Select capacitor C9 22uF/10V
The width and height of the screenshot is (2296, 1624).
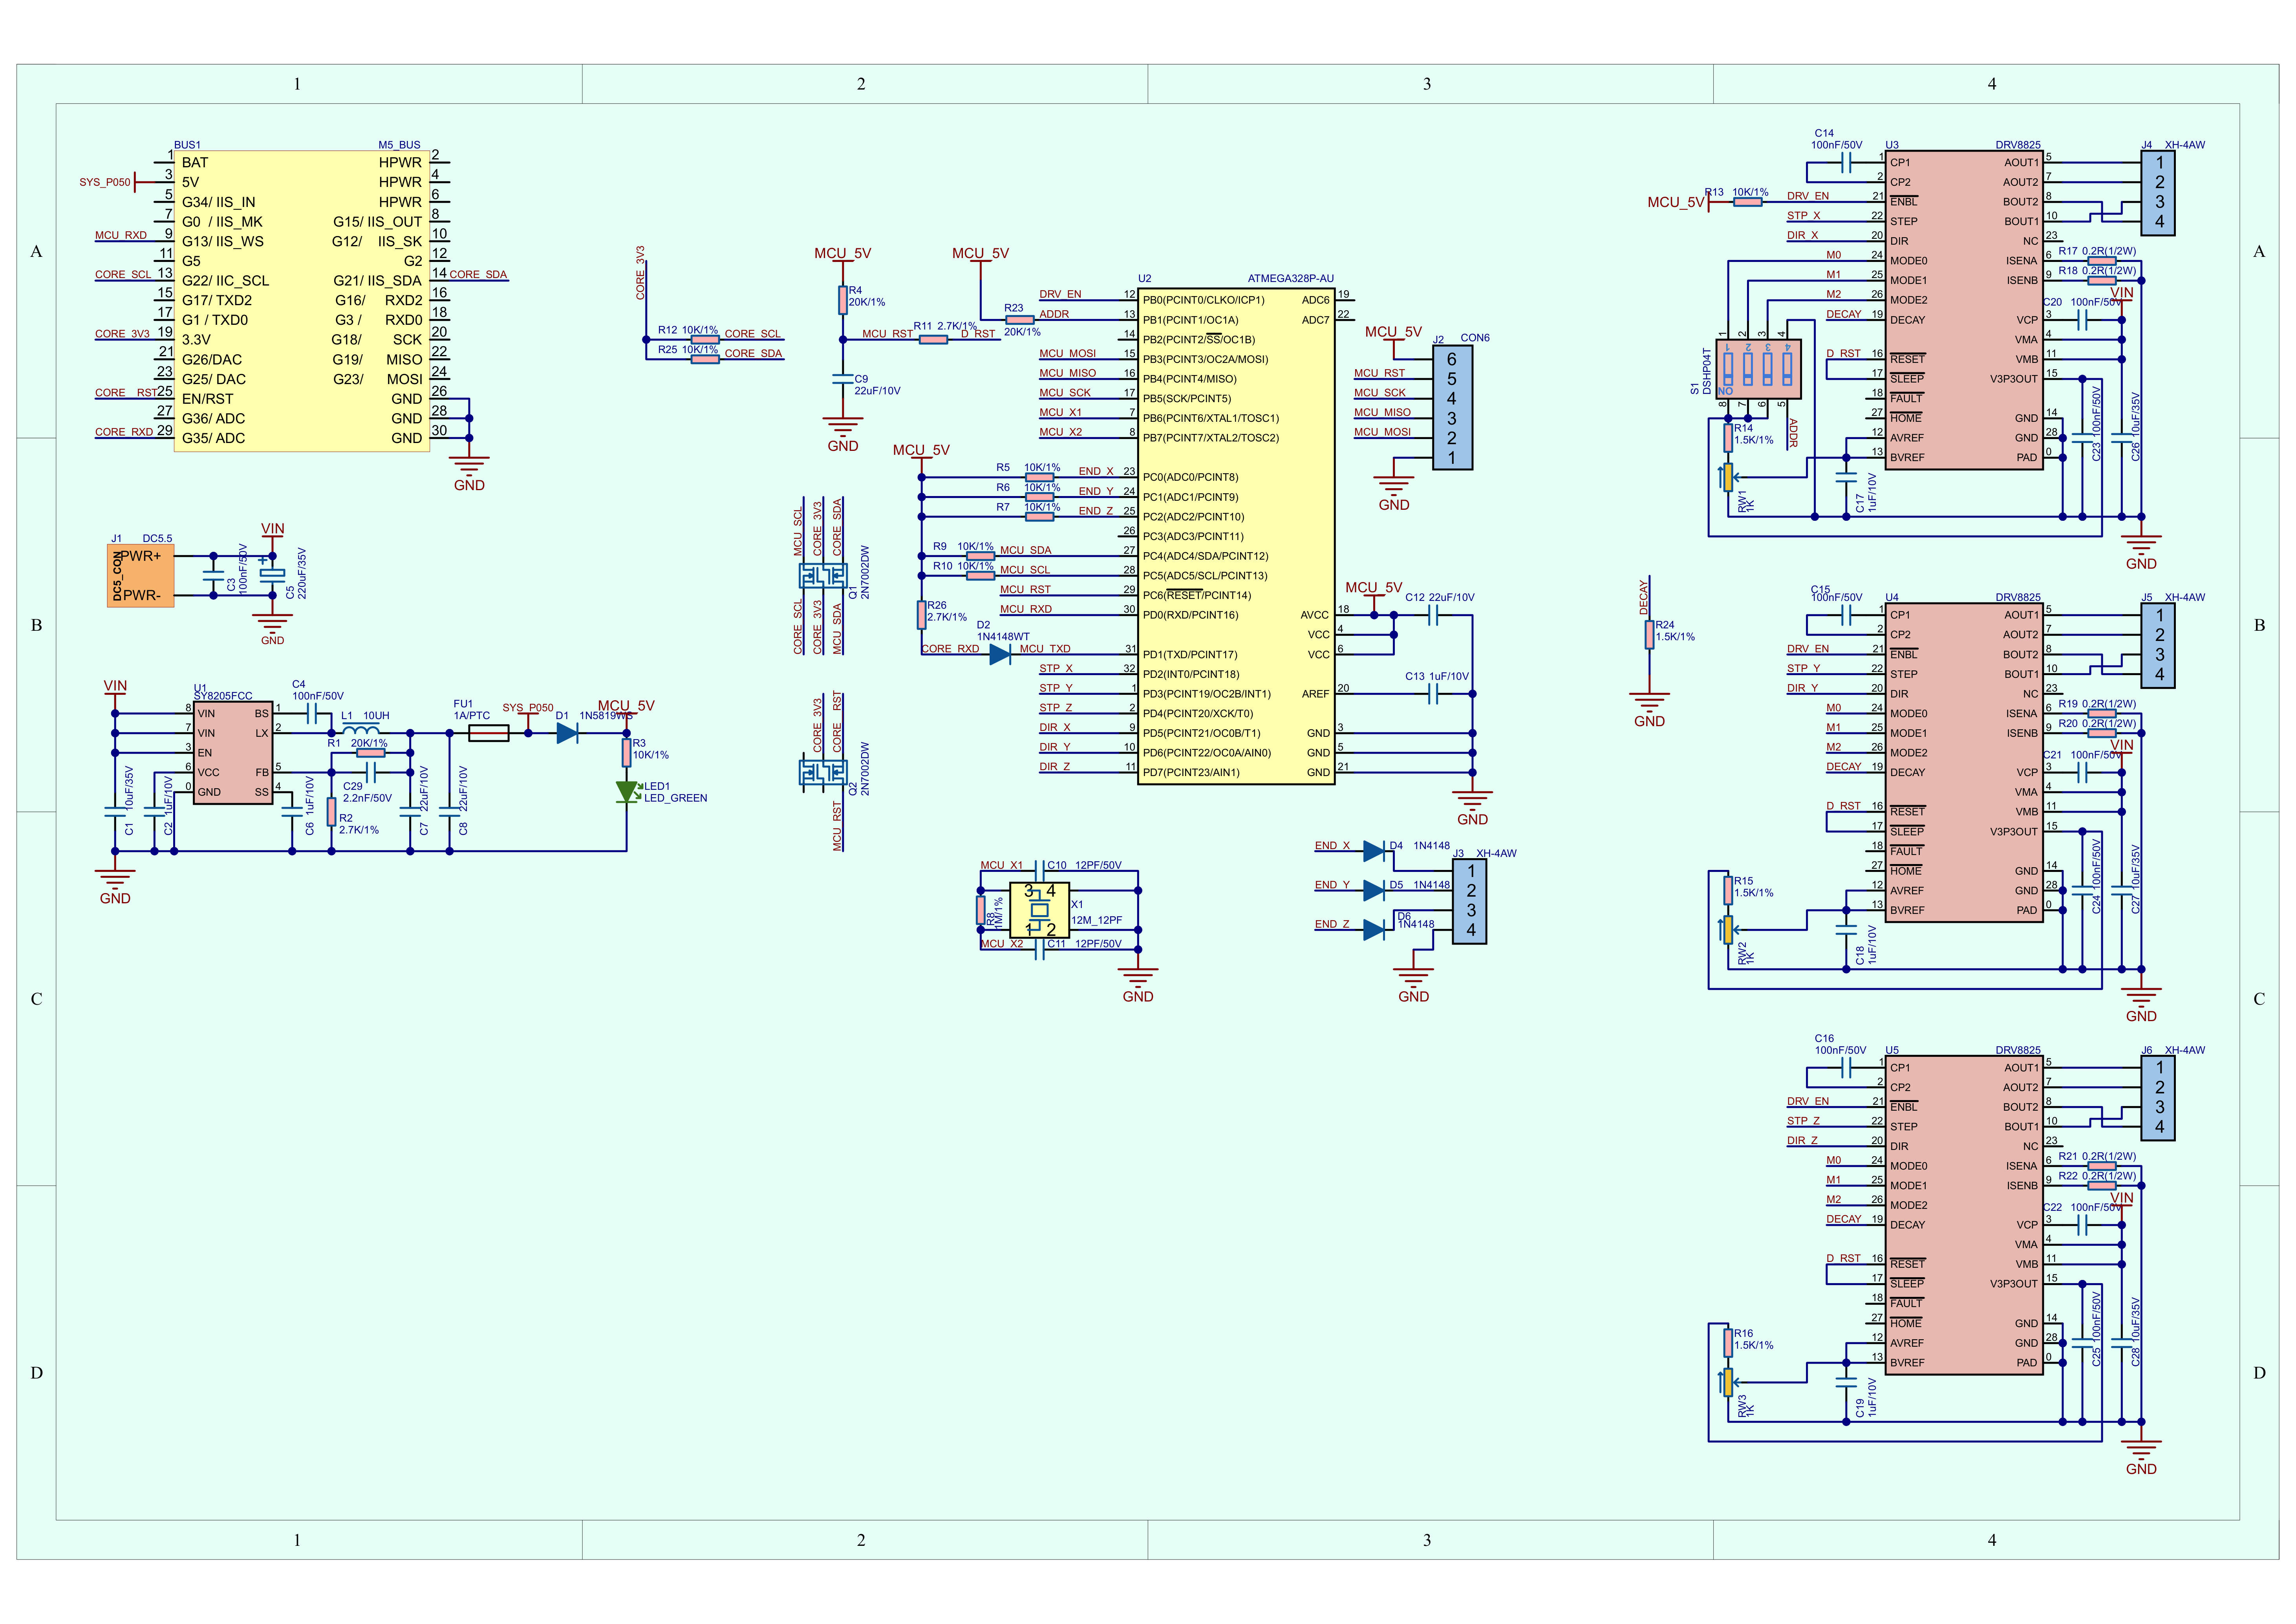point(843,379)
